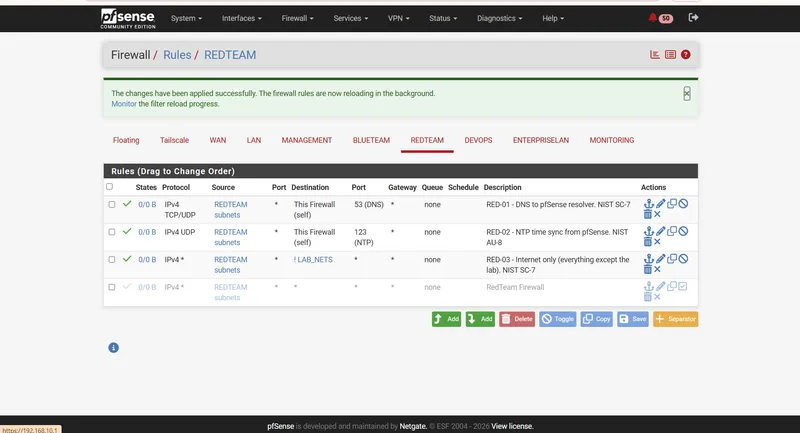Screen dimensions: 800x433
Task: Open the VPN dropdown menu
Action: [x=398, y=18]
